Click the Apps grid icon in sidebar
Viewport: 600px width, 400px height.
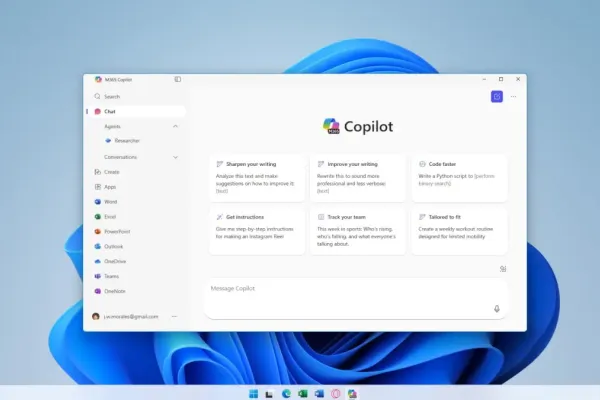click(98, 187)
